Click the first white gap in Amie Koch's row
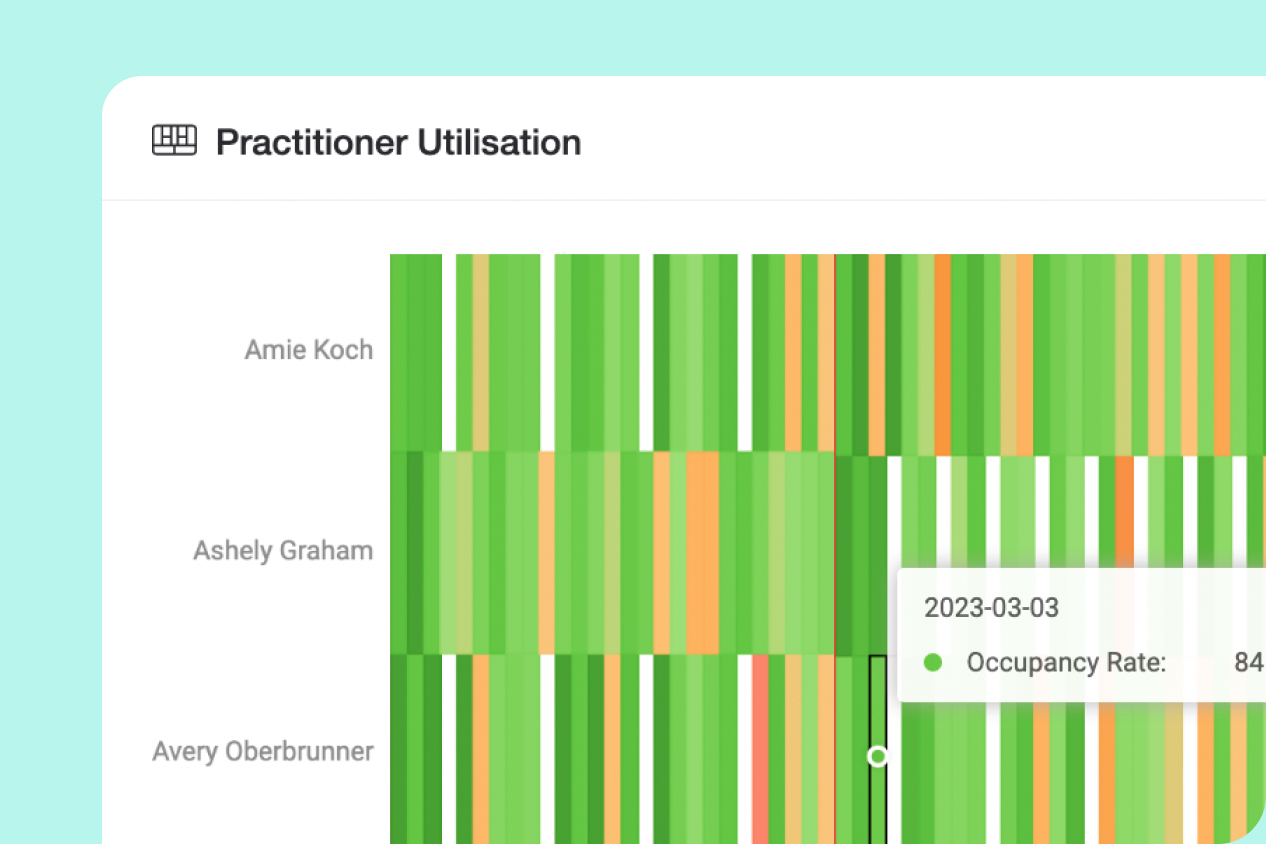 point(449,350)
